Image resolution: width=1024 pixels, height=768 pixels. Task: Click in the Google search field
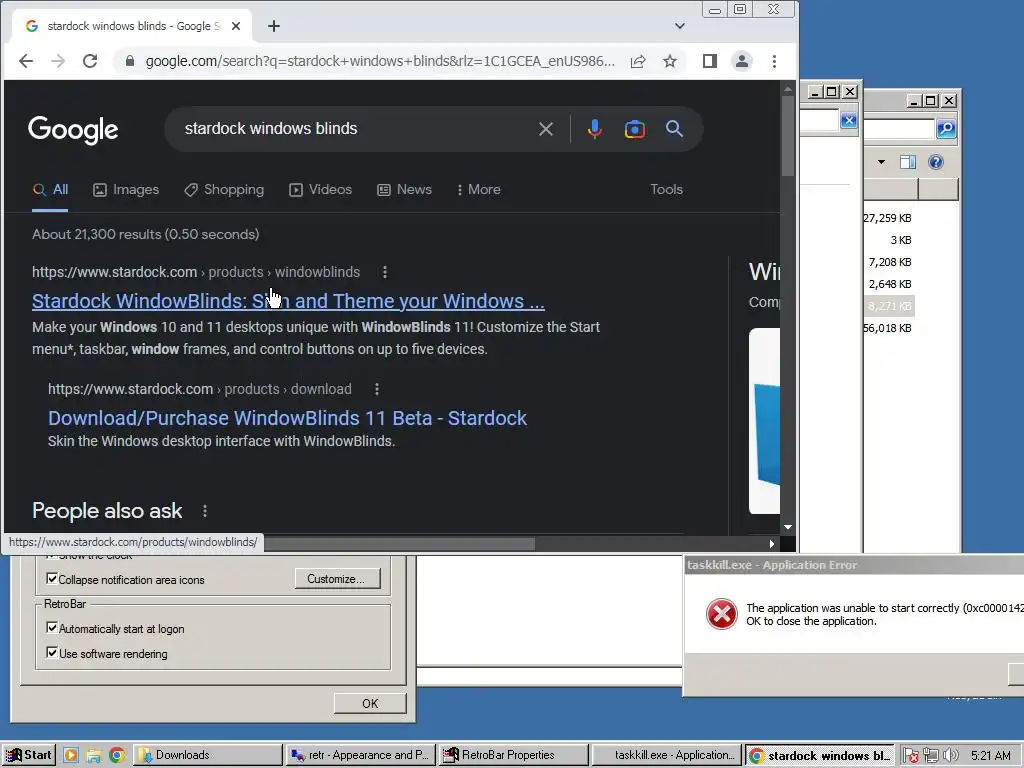pyautogui.click(x=353, y=129)
